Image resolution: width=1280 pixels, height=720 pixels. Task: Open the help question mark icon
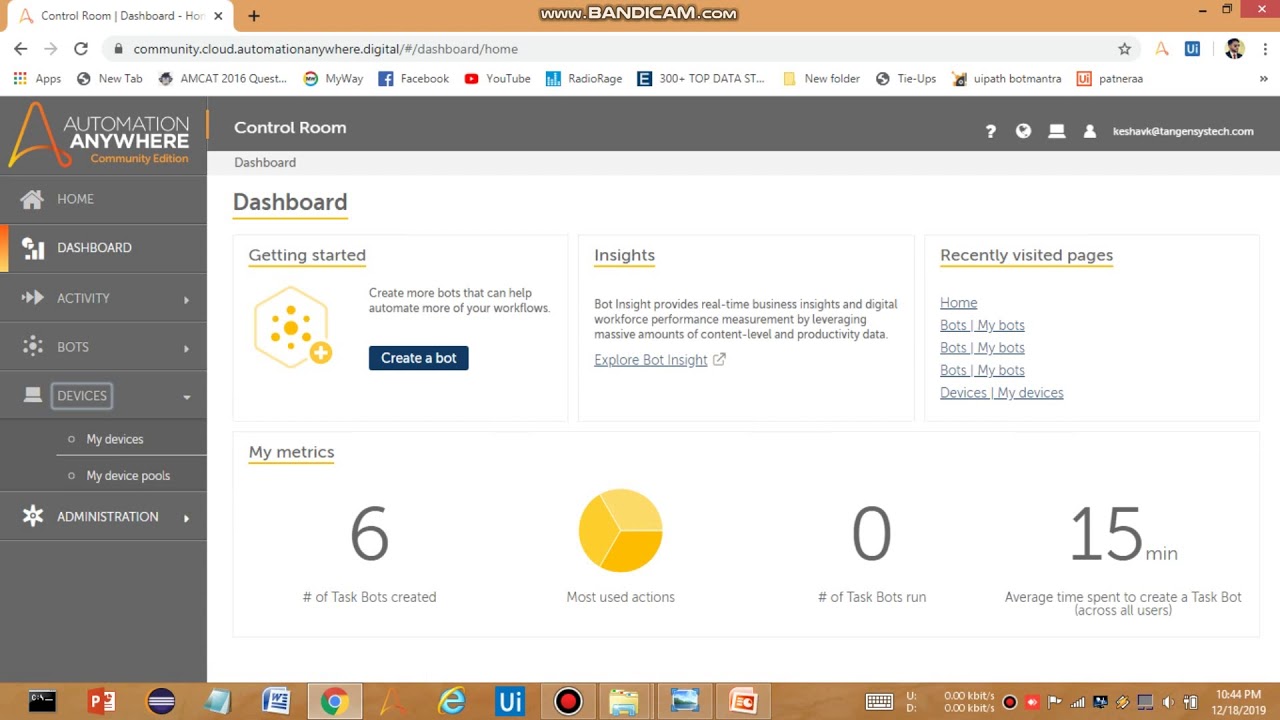tap(991, 131)
